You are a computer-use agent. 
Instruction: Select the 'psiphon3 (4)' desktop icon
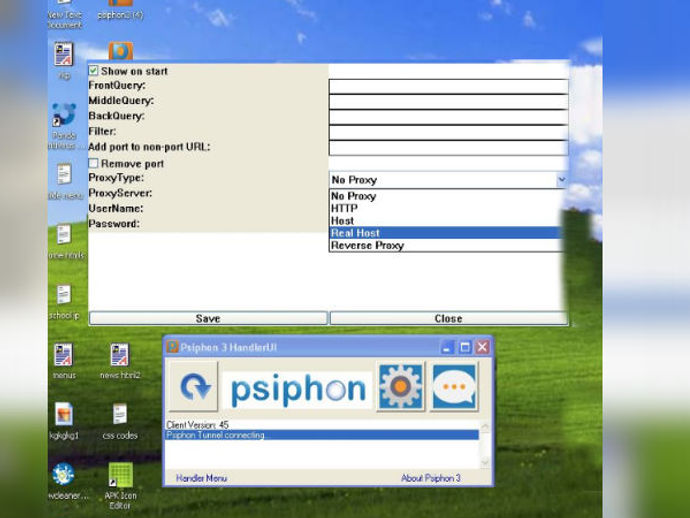click(x=120, y=11)
